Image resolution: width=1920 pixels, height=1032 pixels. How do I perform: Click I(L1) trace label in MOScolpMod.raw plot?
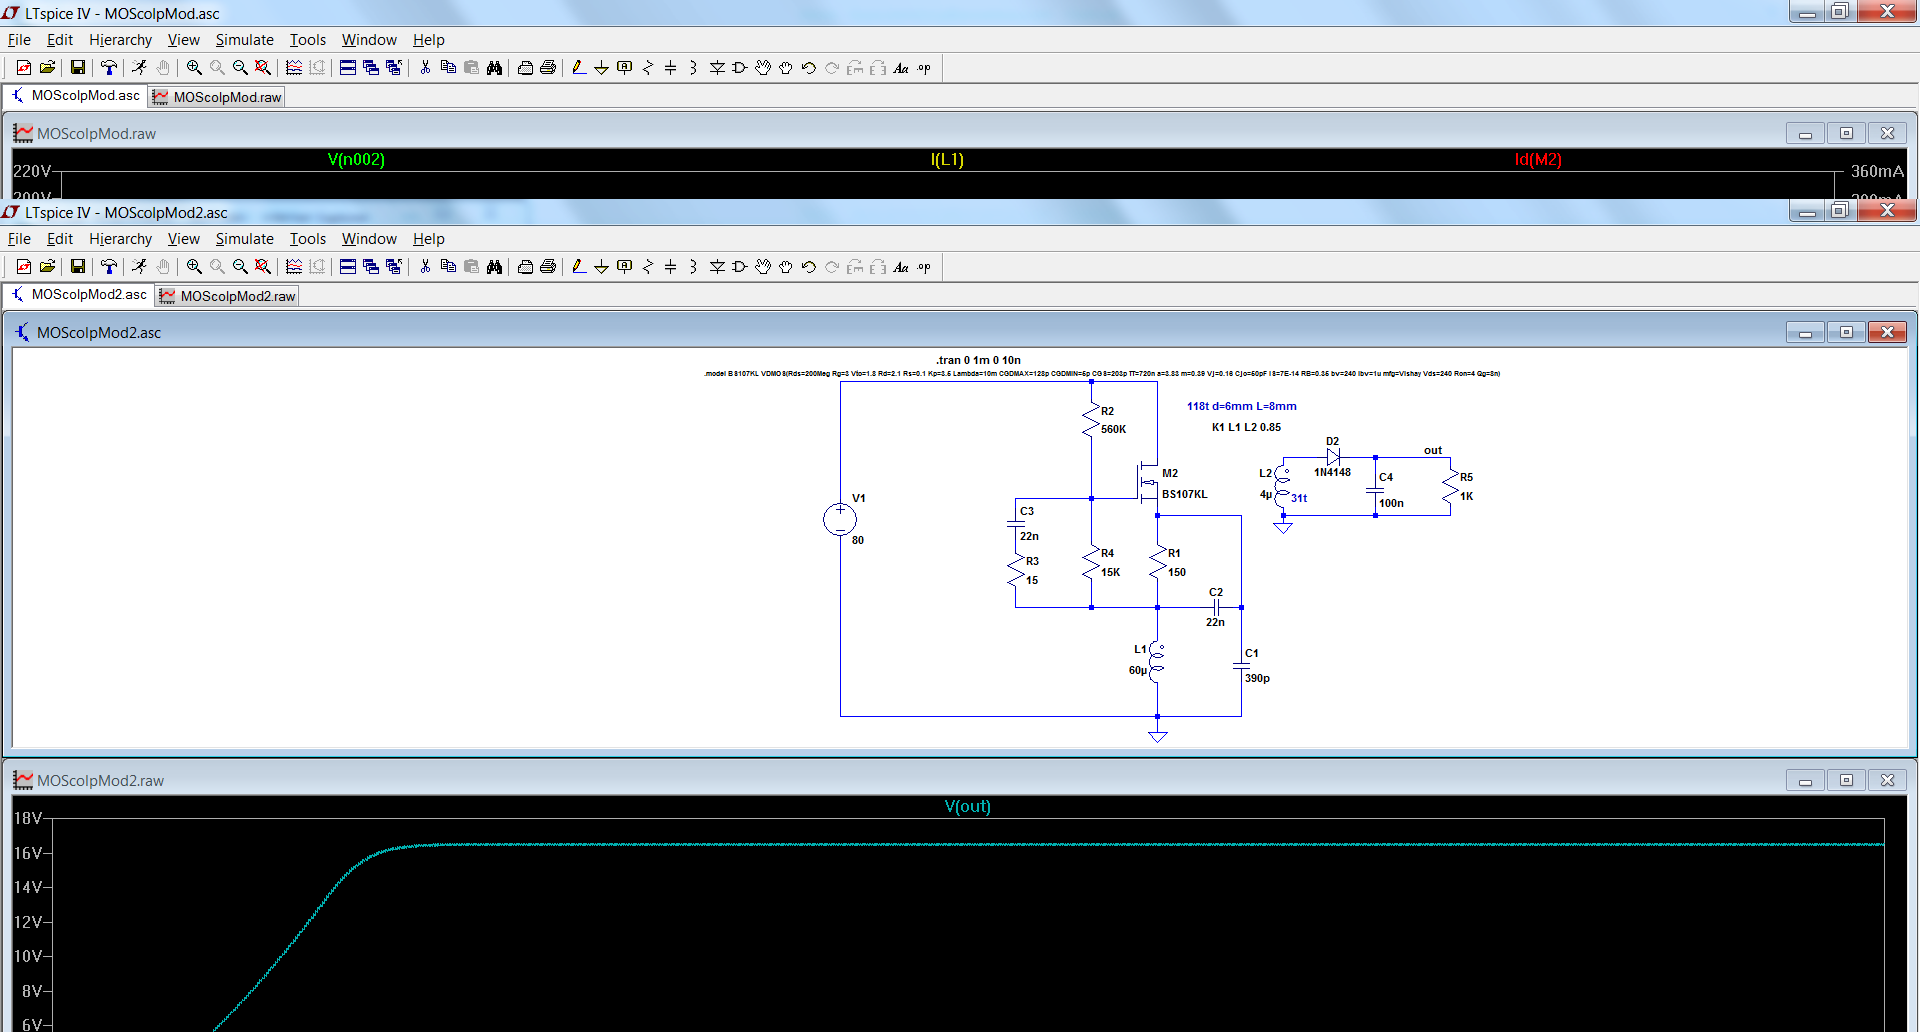click(947, 159)
